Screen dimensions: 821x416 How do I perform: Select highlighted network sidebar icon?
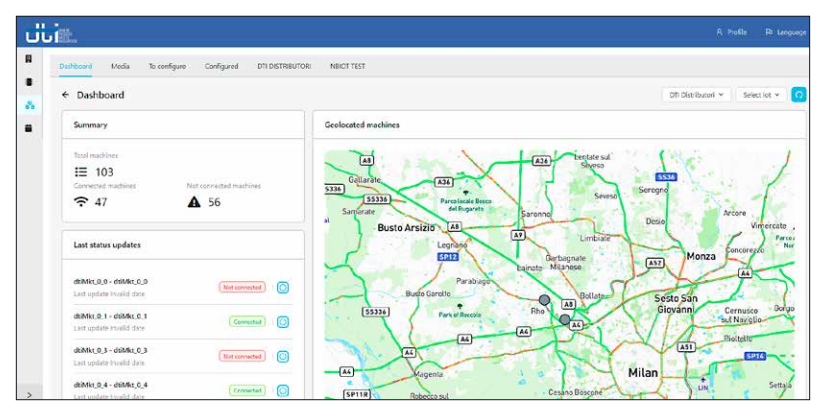(x=29, y=105)
